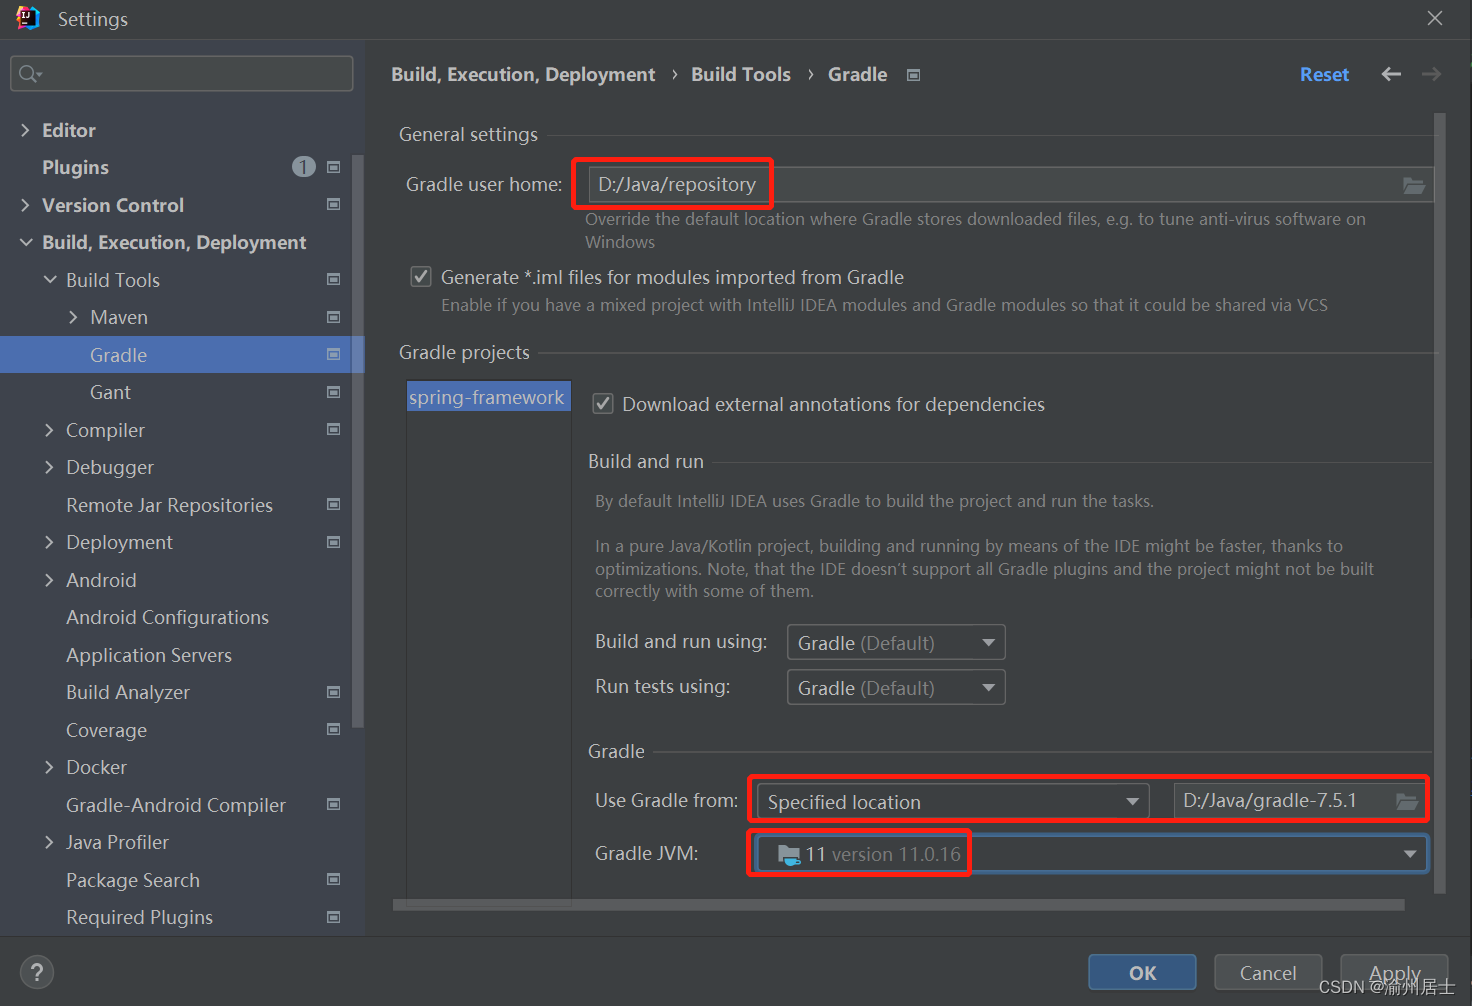This screenshot has width=1472, height=1006.
Task: Select spring-framework in Gradle projects list
Action: point(488,397)
